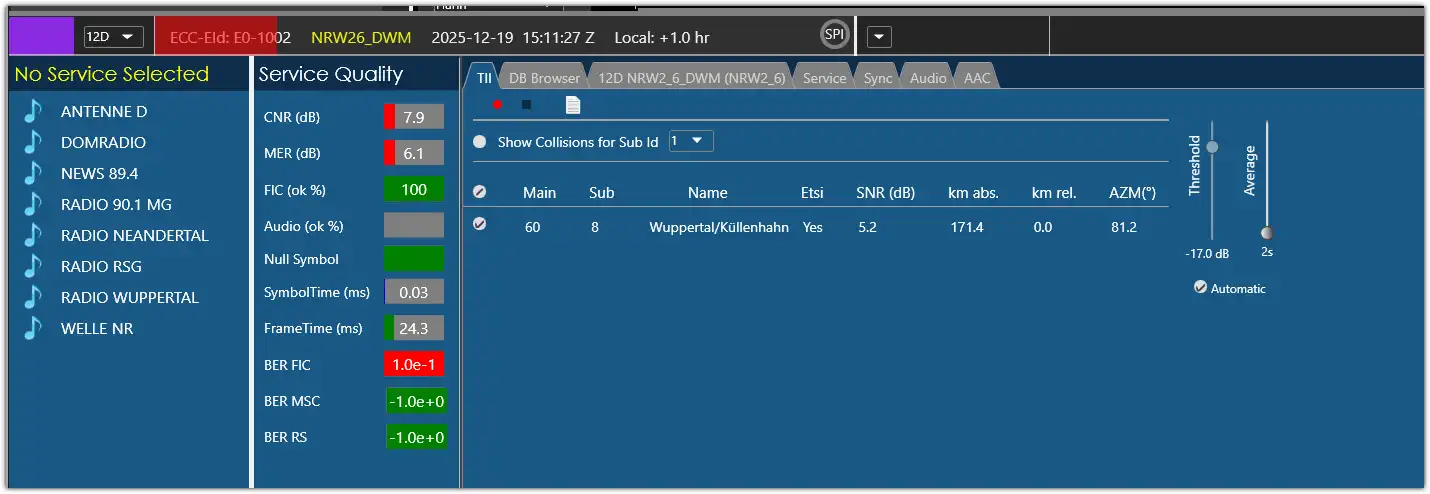The width and height of the screenshot is (1430, 494).
Task: Click the SNR (dB) column header
Action: coord(885,193)
